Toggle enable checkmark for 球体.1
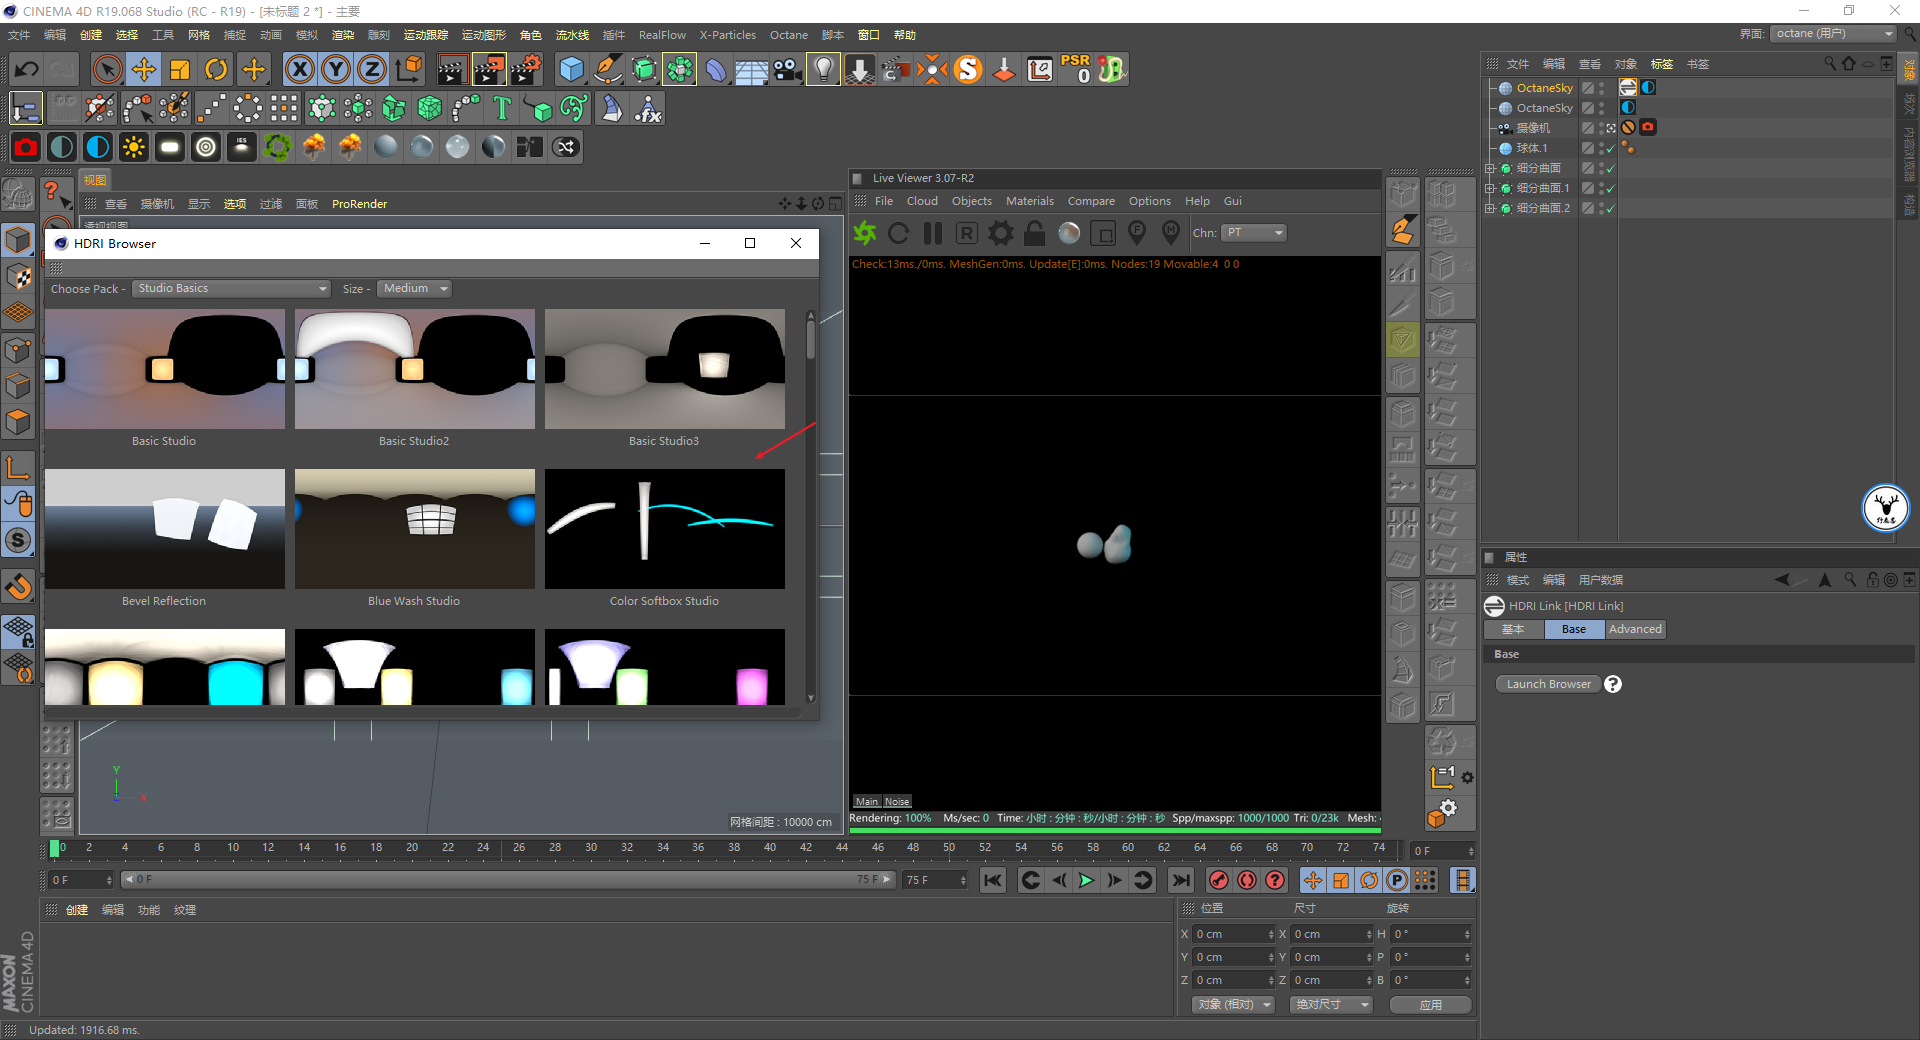 point(1611,148)
